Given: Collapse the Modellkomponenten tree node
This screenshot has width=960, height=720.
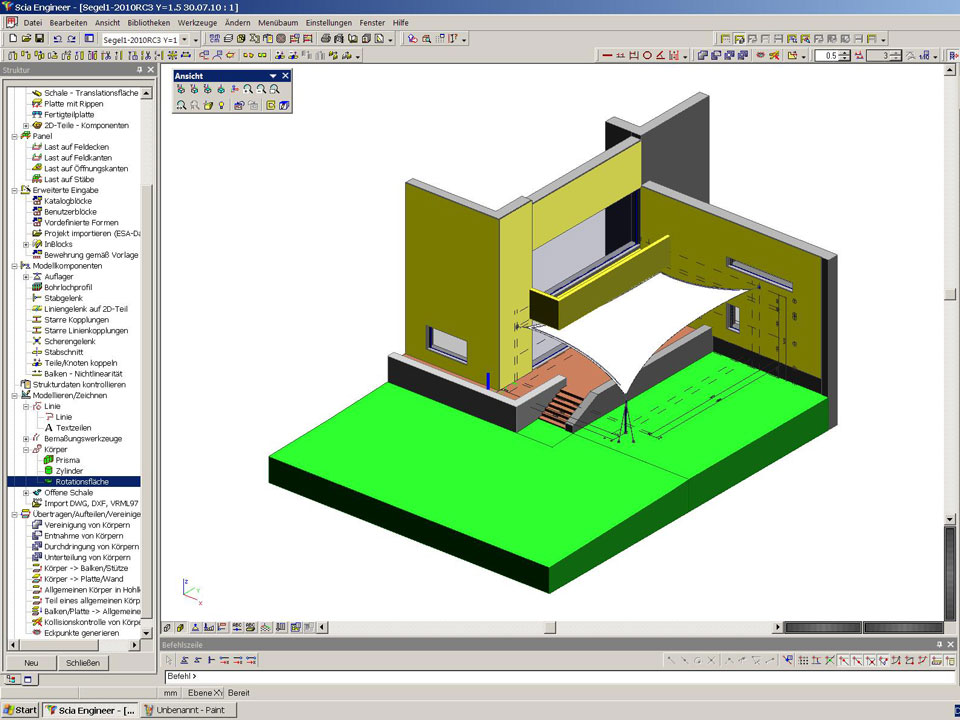Looking at the screenshot, I should [x=14, y=266].
